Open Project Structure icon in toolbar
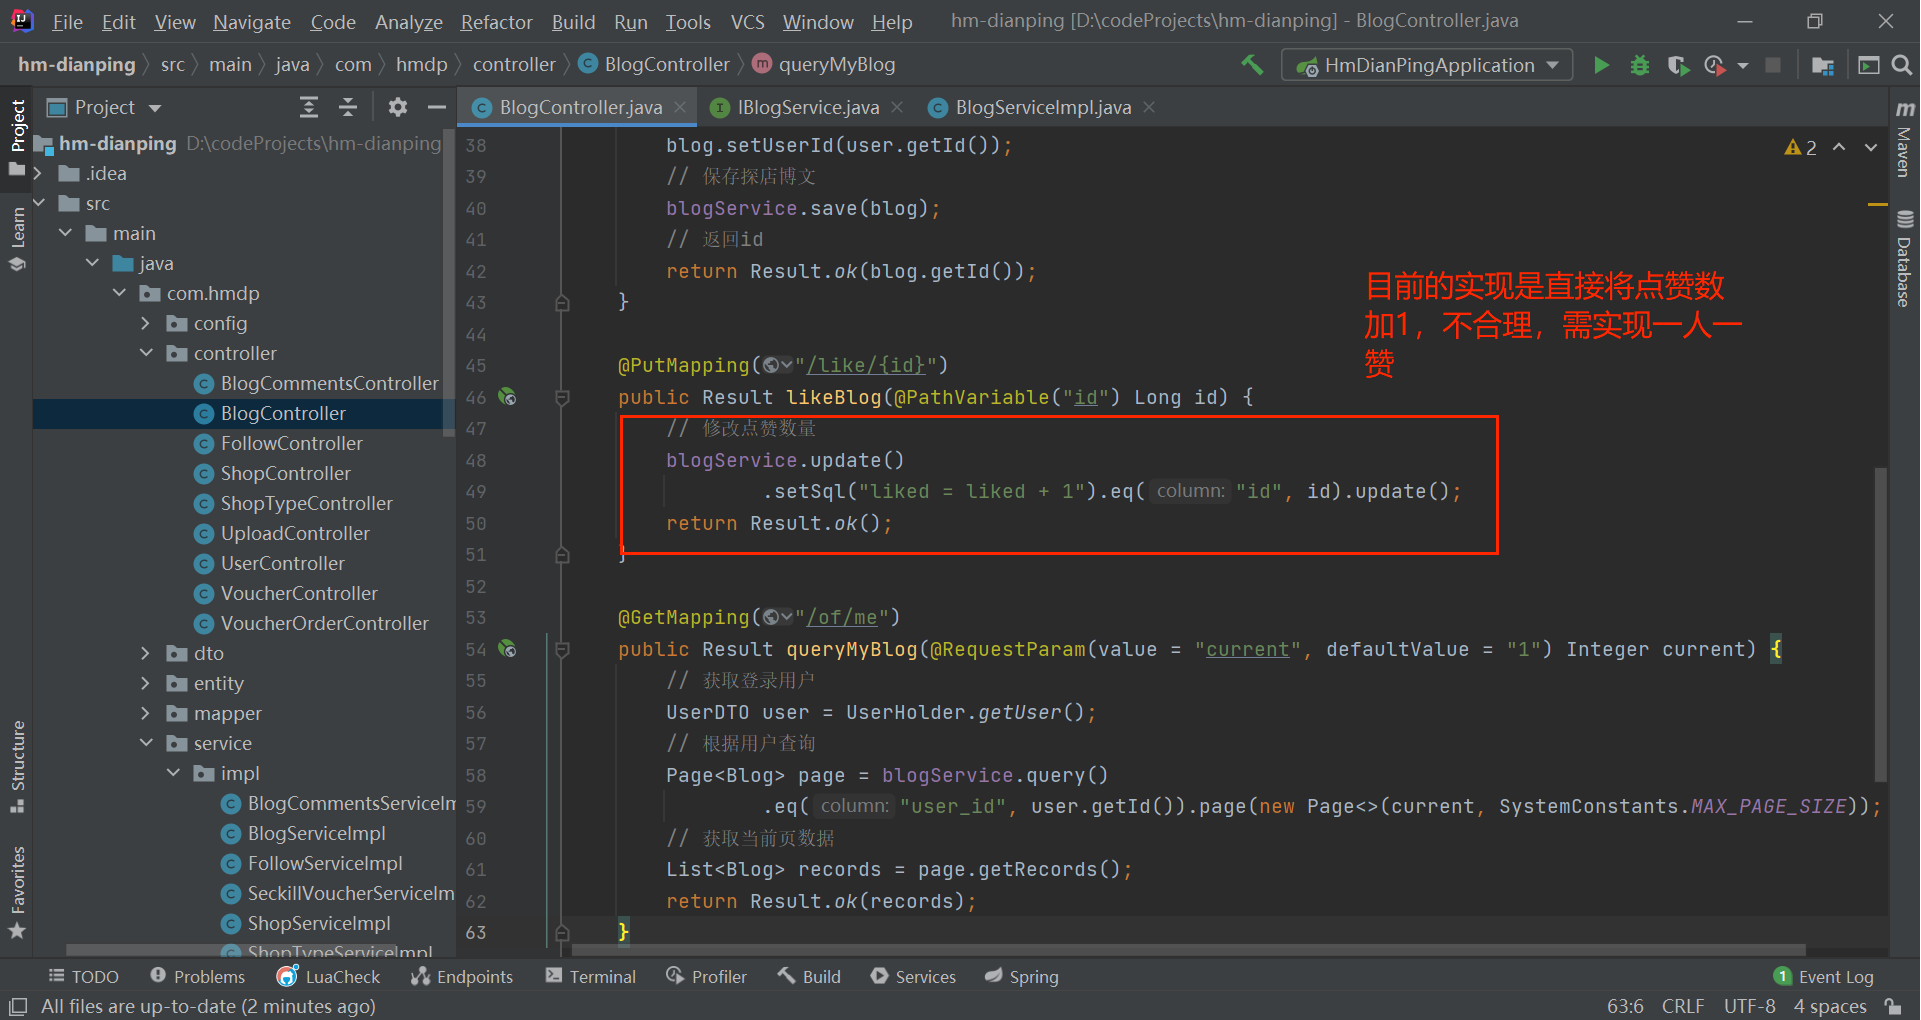The image size is (1921, 1020). pos(1822,65)
